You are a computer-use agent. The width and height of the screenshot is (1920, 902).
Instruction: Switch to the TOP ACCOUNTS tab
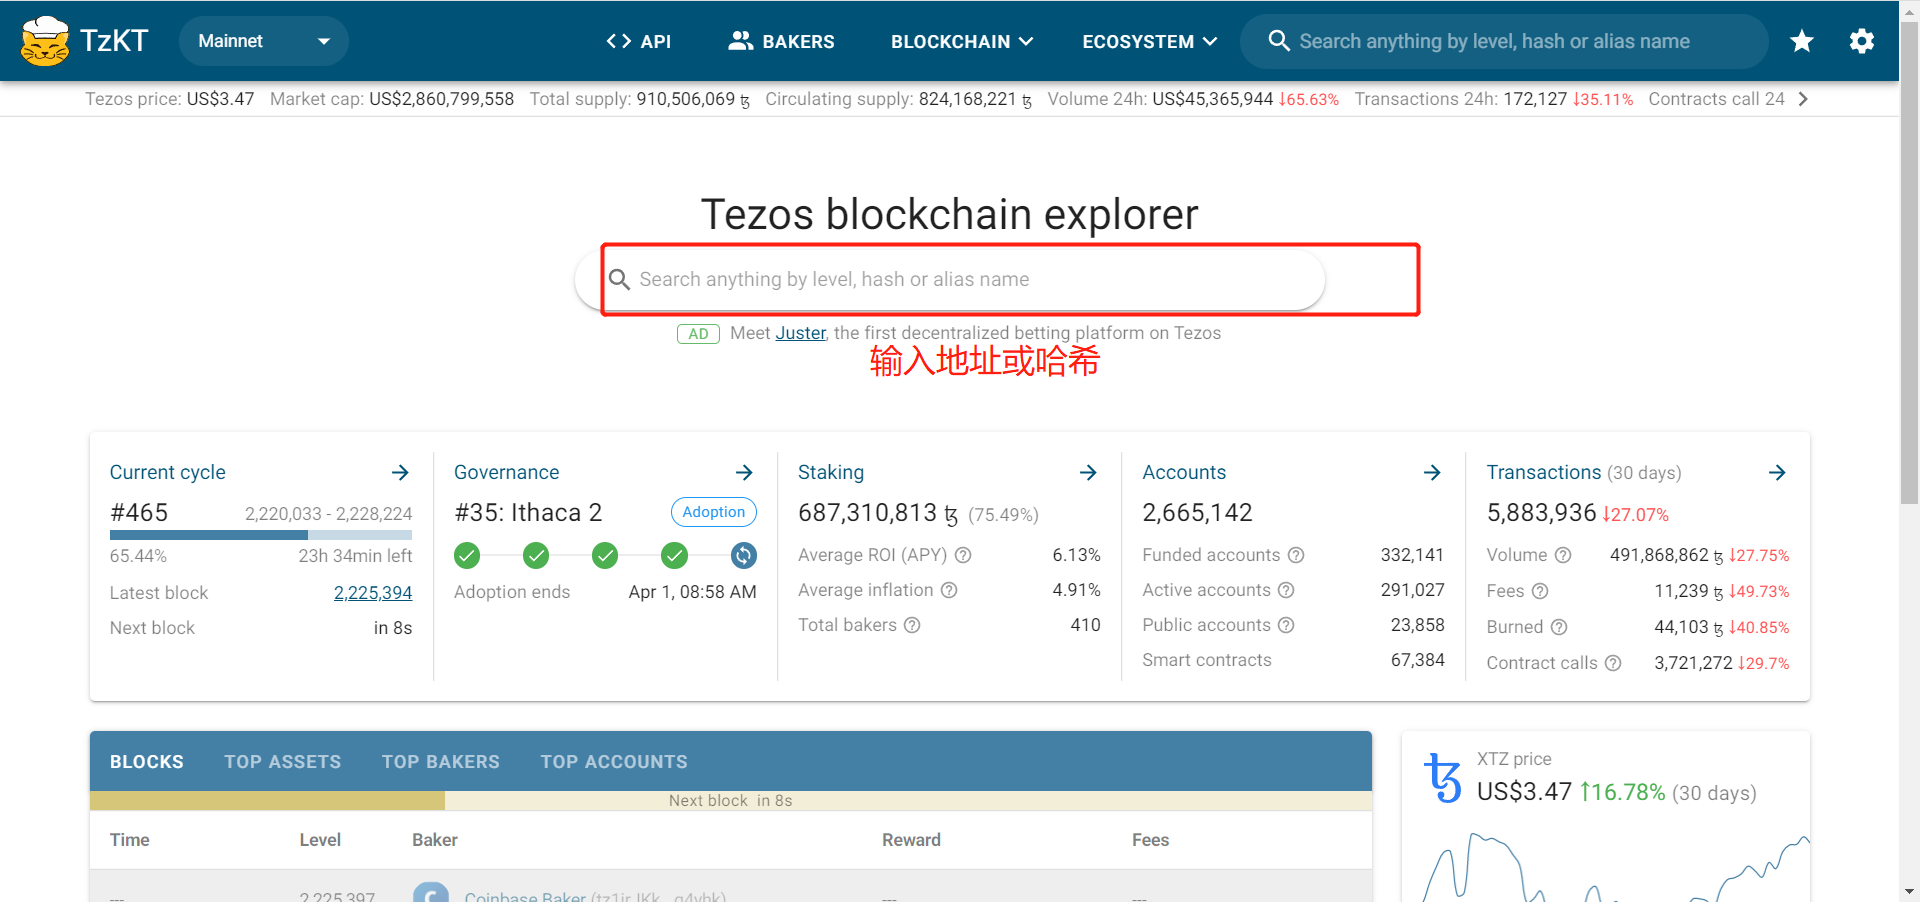pos(614,762)
